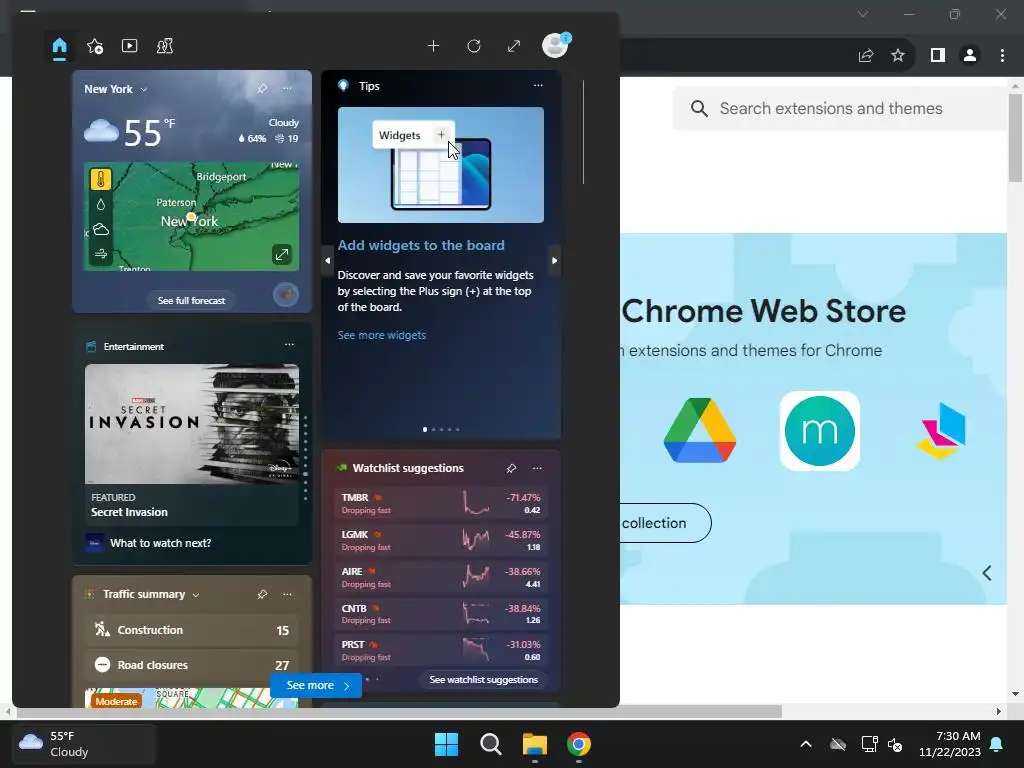Open the TMBR stock row
Image resolution: width=1024 pixels, height=768 pixels.
tap(441, 504)
